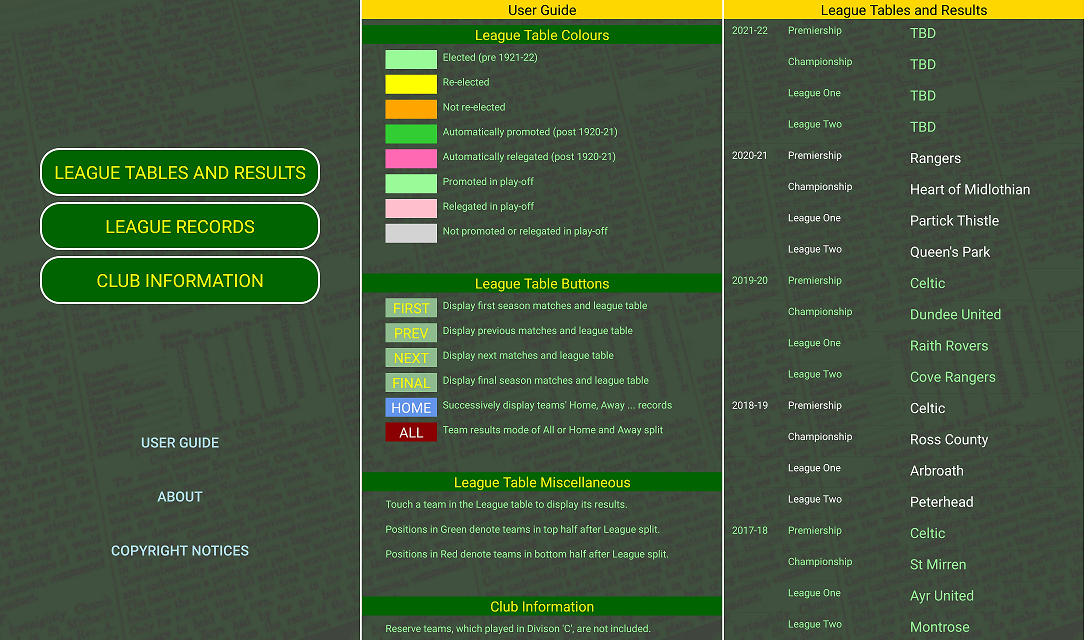Viewport: 1086px width, 640px height.
Task: Open 2019-20 Premiership Celtic entry
Action: point(905,283)
